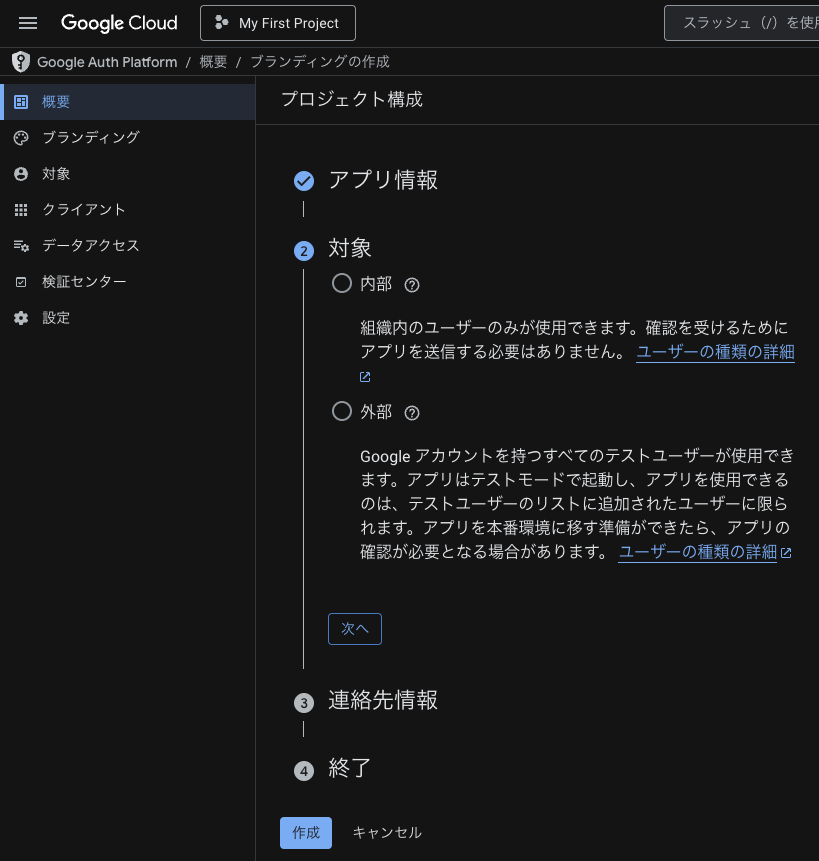The height and width of the screenshot is (861, 819).
Task: Focus the slash search field
Action: [x=742, y=23]
